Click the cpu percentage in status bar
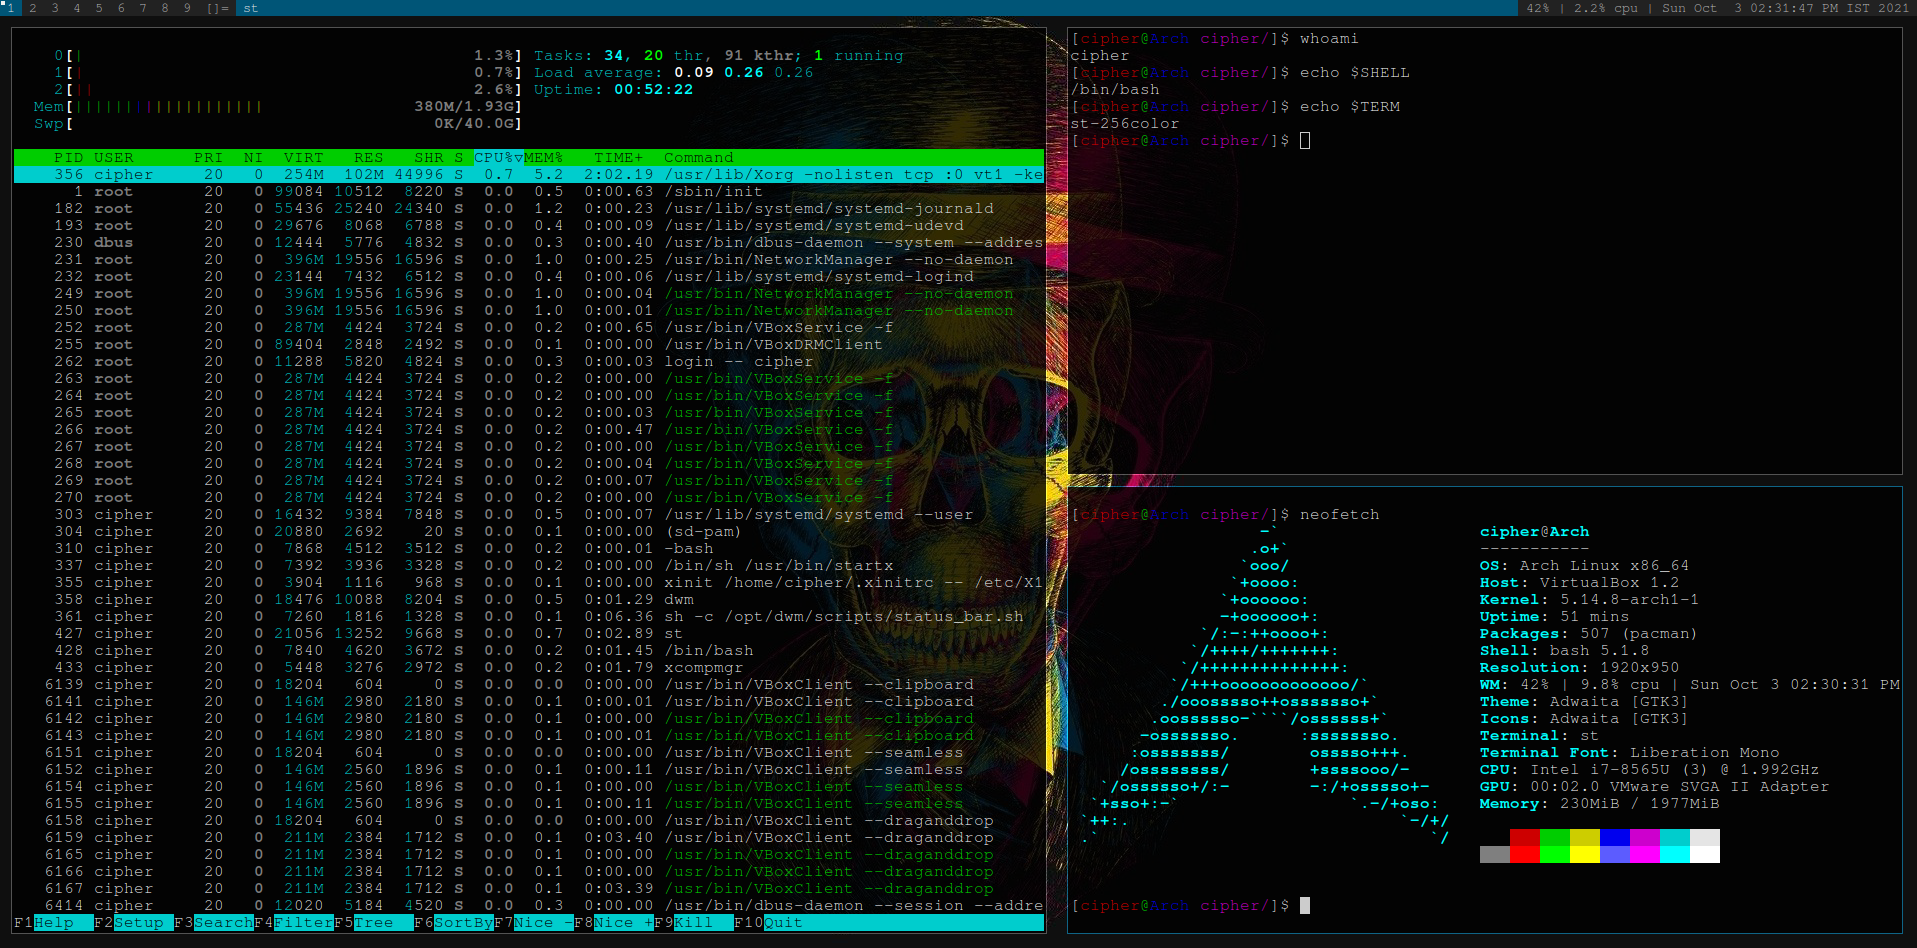Viewport: 1917px width, 948px height. point(1606,7)
